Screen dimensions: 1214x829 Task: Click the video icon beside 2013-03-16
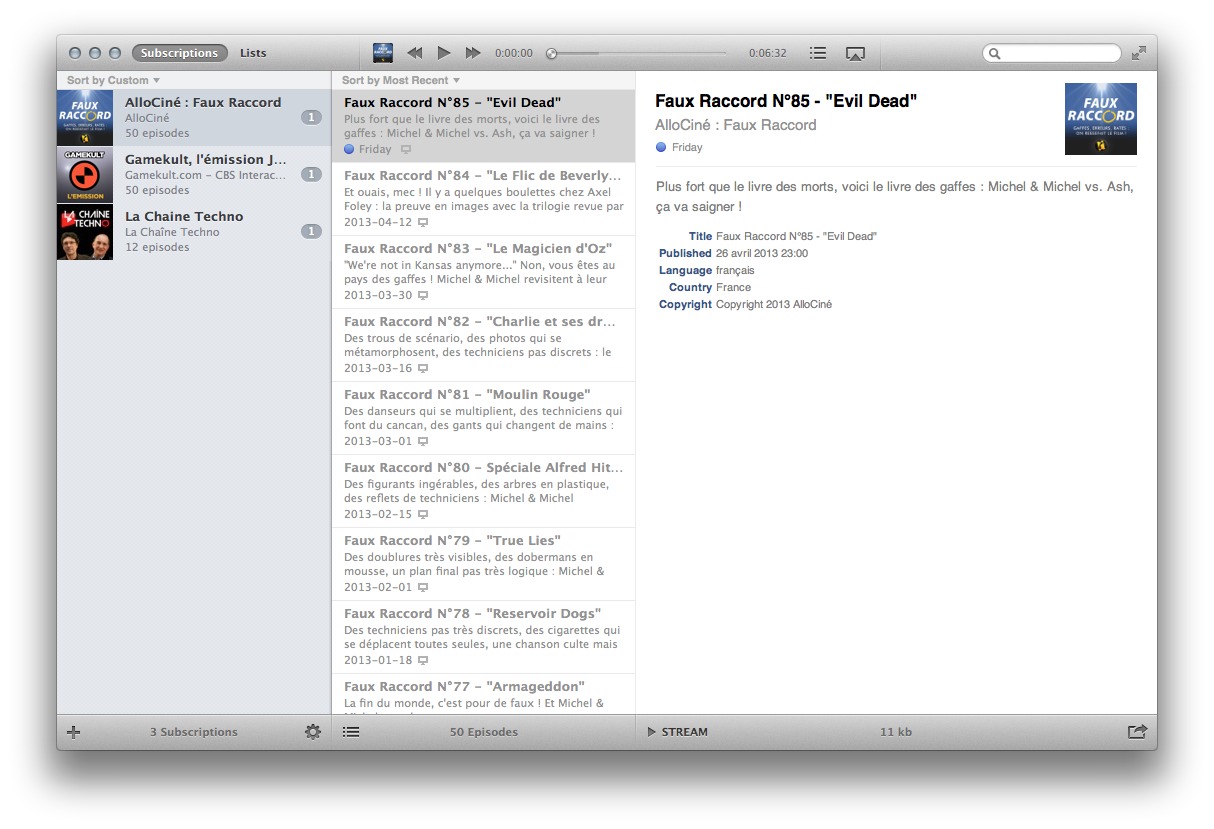(x=423, y=369)
